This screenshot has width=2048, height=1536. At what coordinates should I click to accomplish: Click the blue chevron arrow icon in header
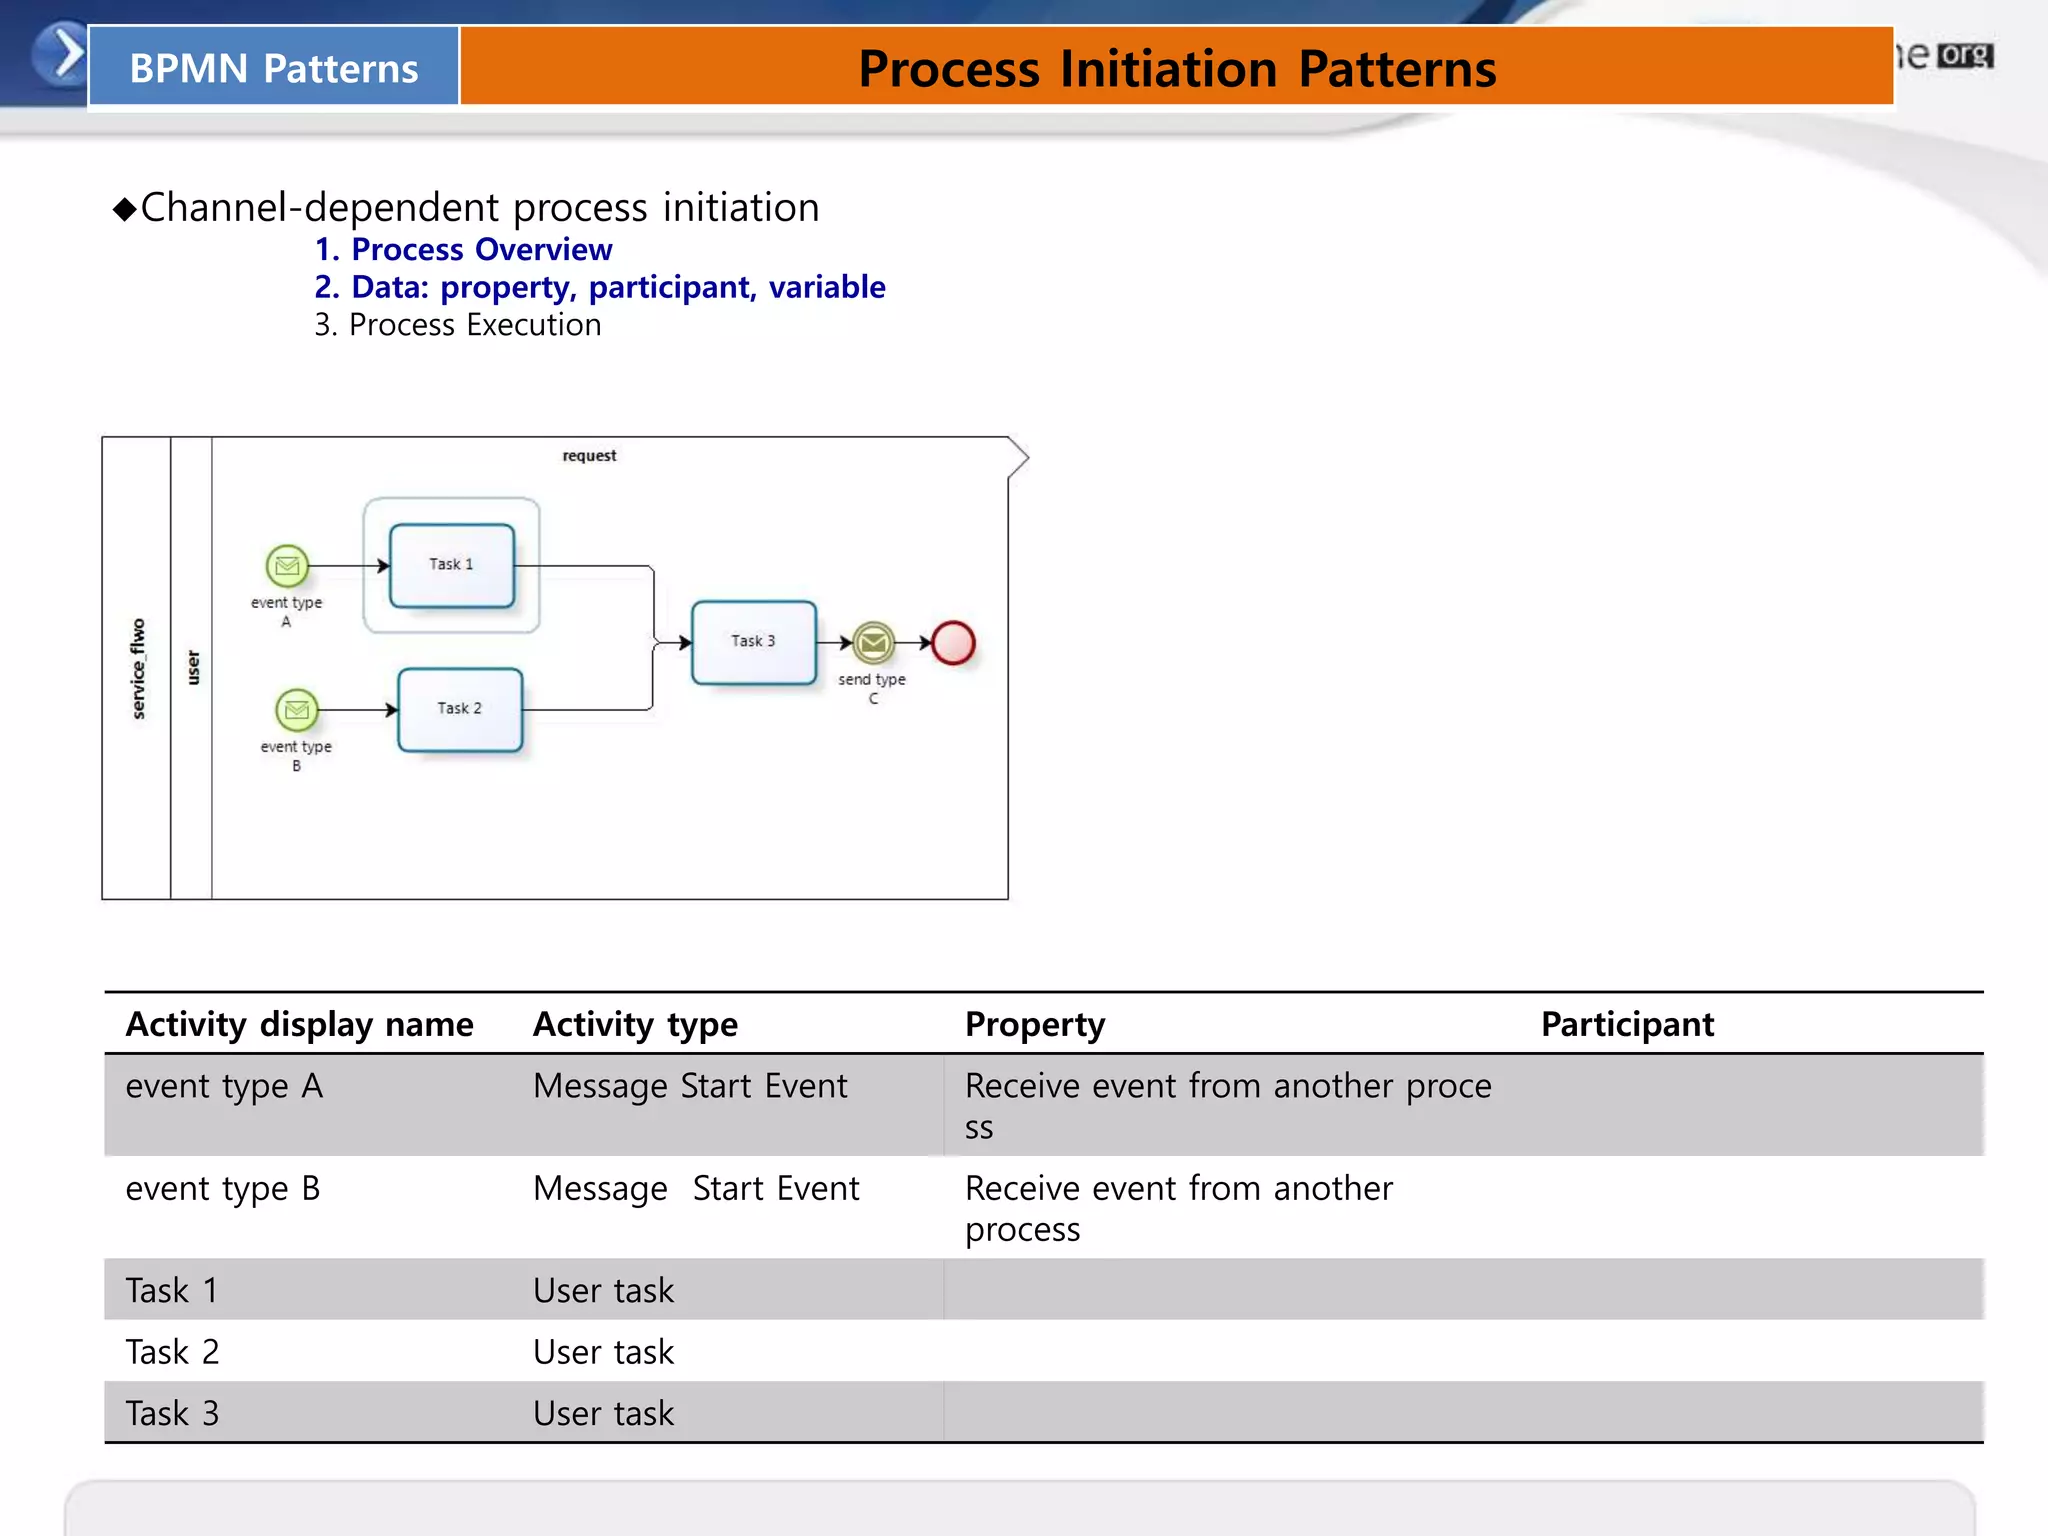point(60,54)
